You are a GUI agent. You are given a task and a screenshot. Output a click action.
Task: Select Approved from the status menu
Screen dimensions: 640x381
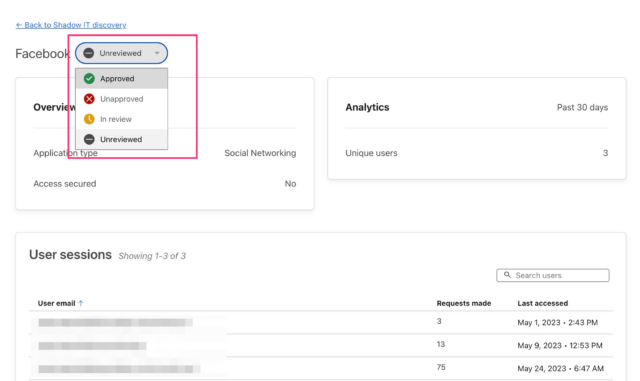click(121, 78)
